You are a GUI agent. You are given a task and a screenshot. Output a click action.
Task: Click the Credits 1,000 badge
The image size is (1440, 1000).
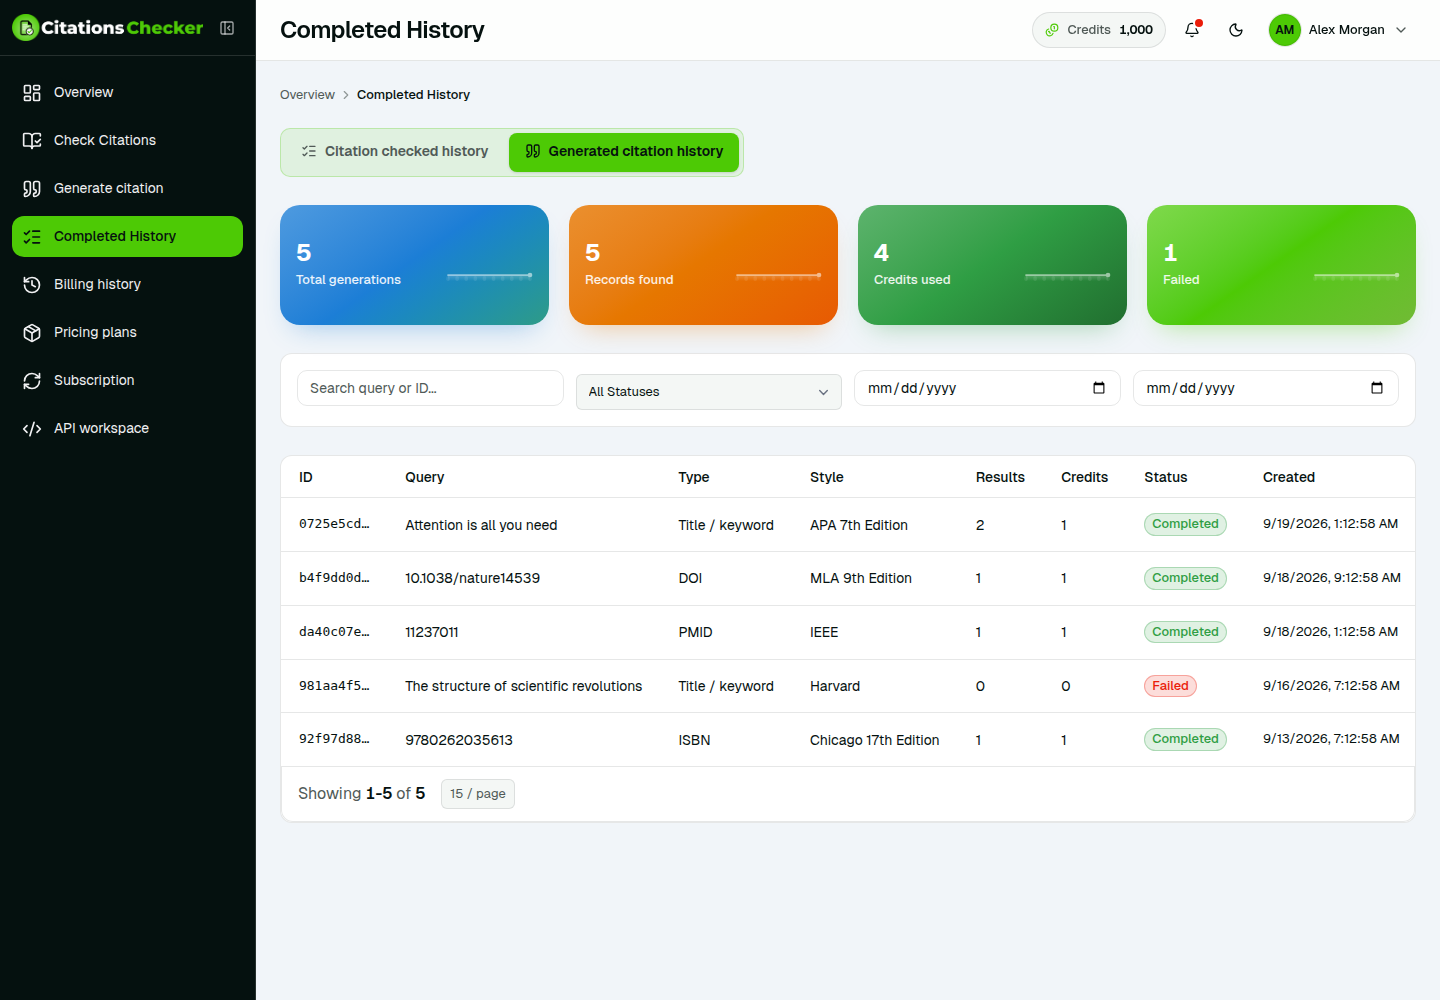point(1098,30)
